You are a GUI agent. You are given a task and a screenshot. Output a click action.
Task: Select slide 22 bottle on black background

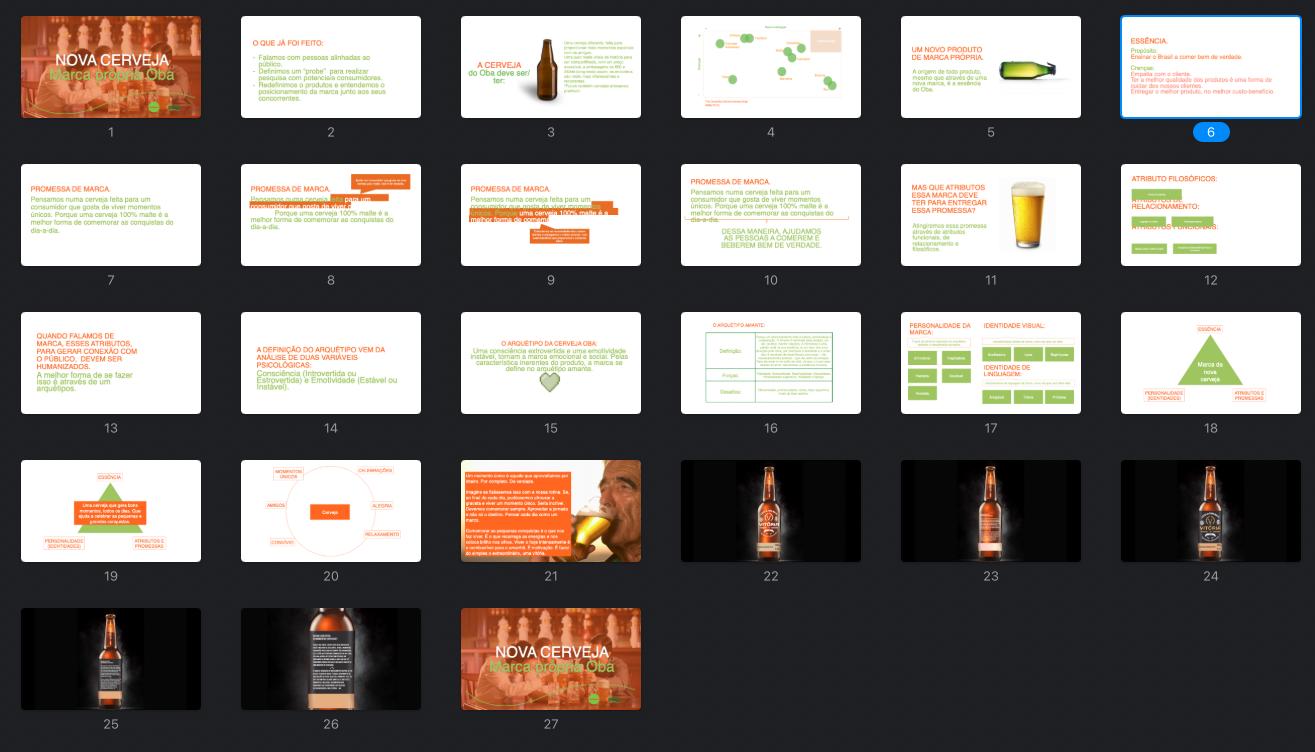coord(771,511)
